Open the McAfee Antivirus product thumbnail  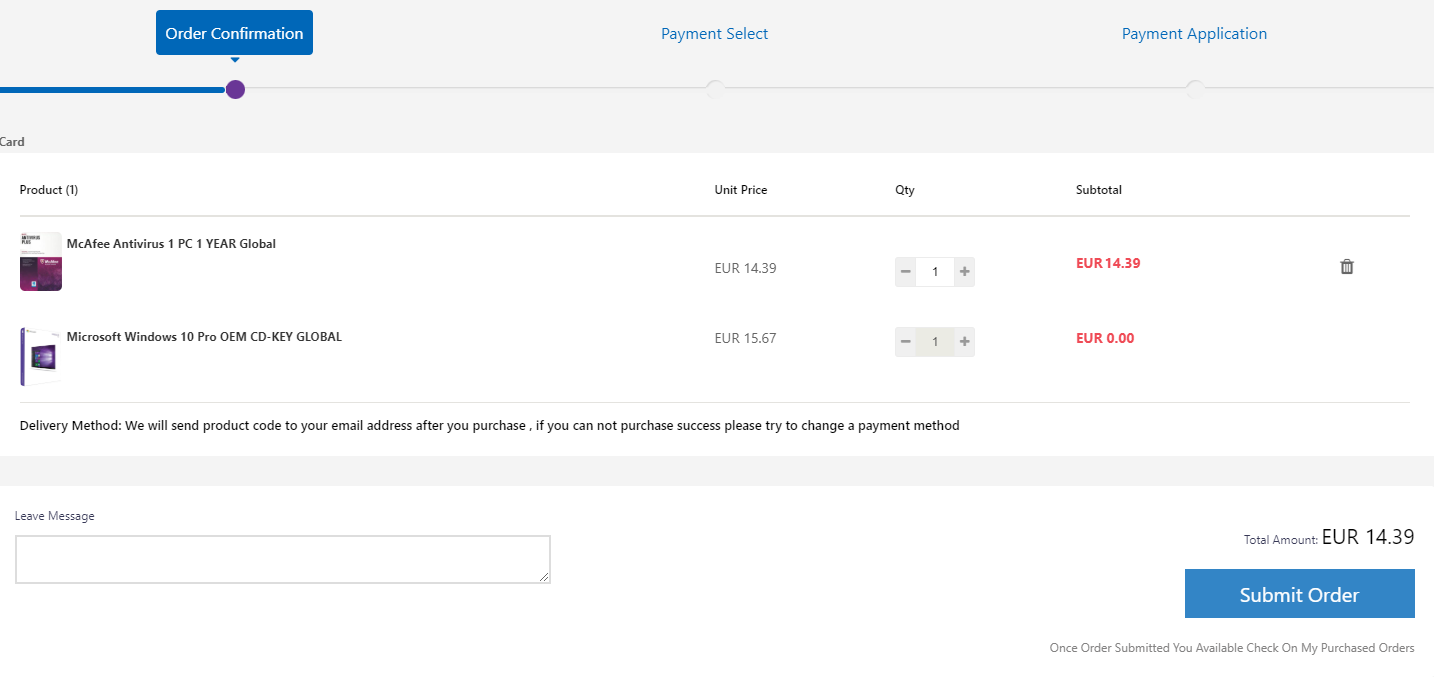(x=41, y=262)
